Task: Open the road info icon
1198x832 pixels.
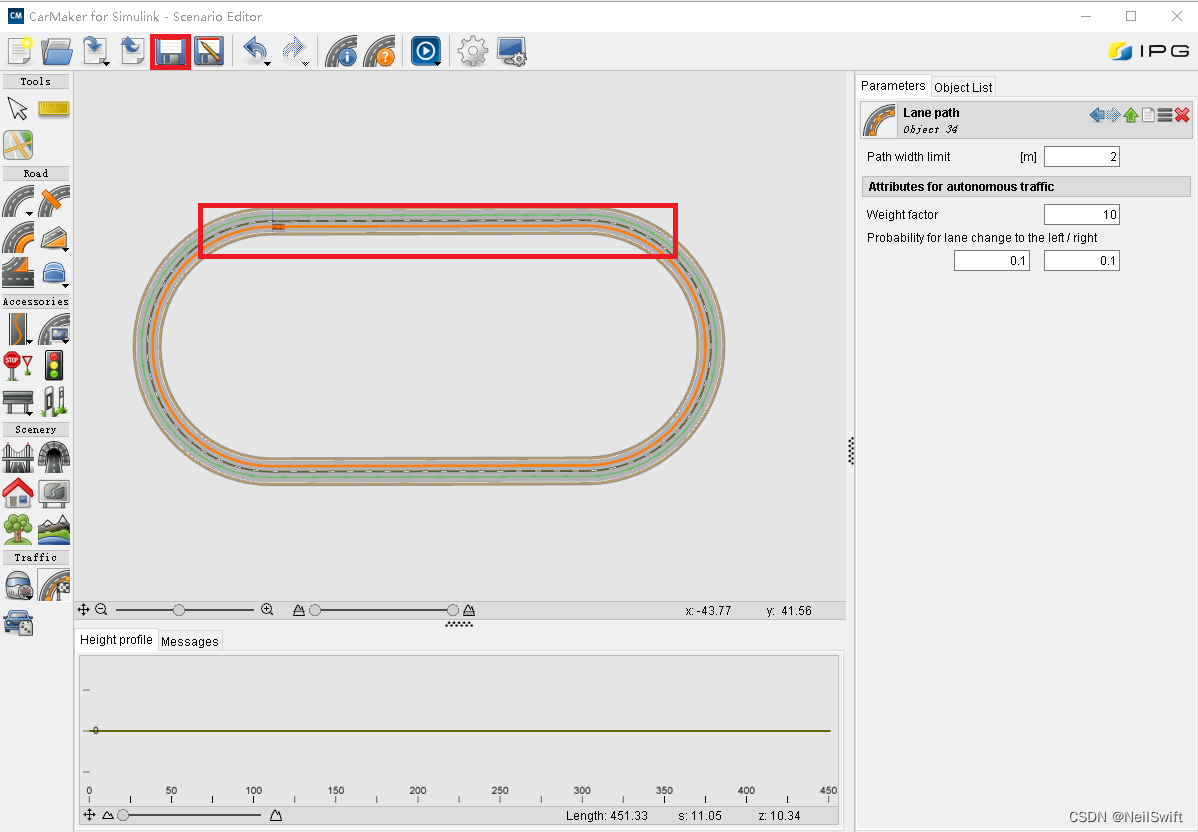Action: [341, 51]
